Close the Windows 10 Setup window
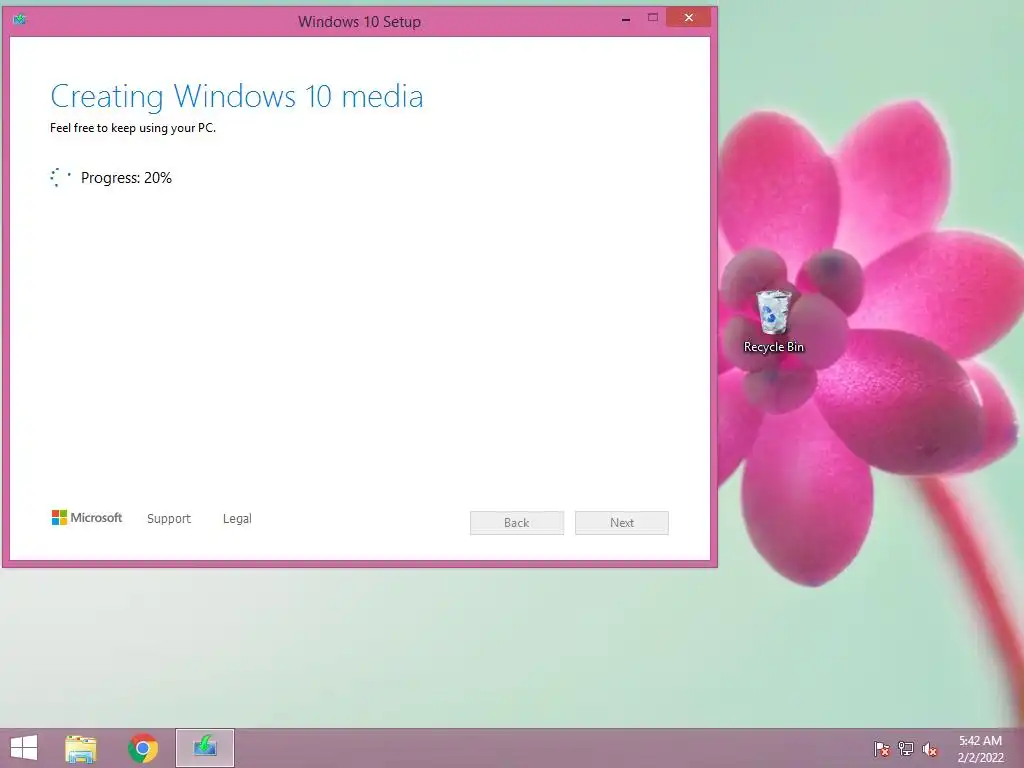The height and width of the screenshot is (768, 1024). coord(688,18)
